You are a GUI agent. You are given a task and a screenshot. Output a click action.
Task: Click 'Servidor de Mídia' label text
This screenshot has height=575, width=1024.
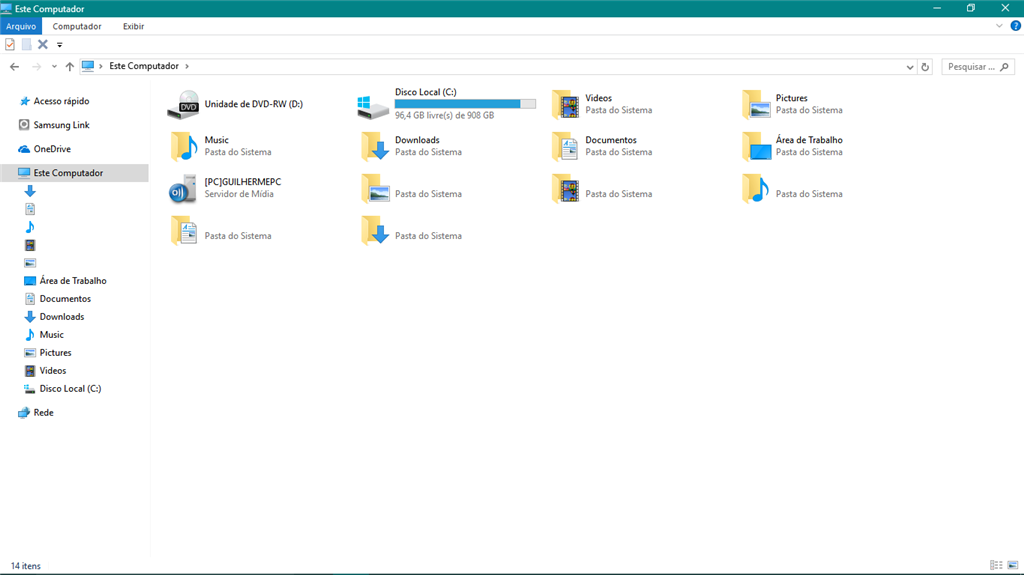tap(239, 194)
